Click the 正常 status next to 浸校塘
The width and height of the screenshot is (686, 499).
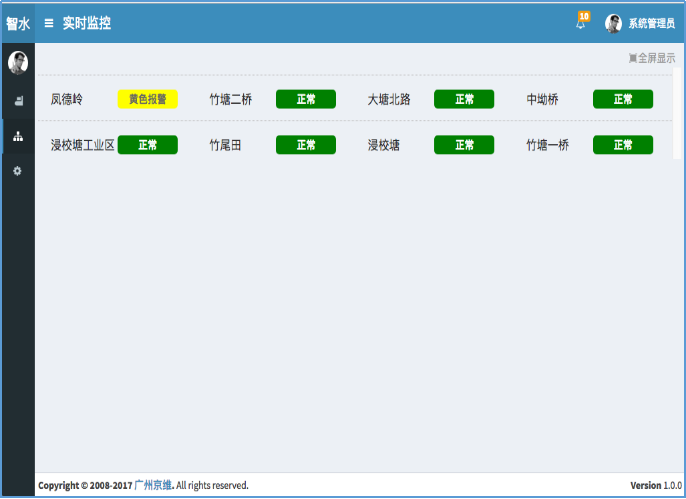(464, 145)
